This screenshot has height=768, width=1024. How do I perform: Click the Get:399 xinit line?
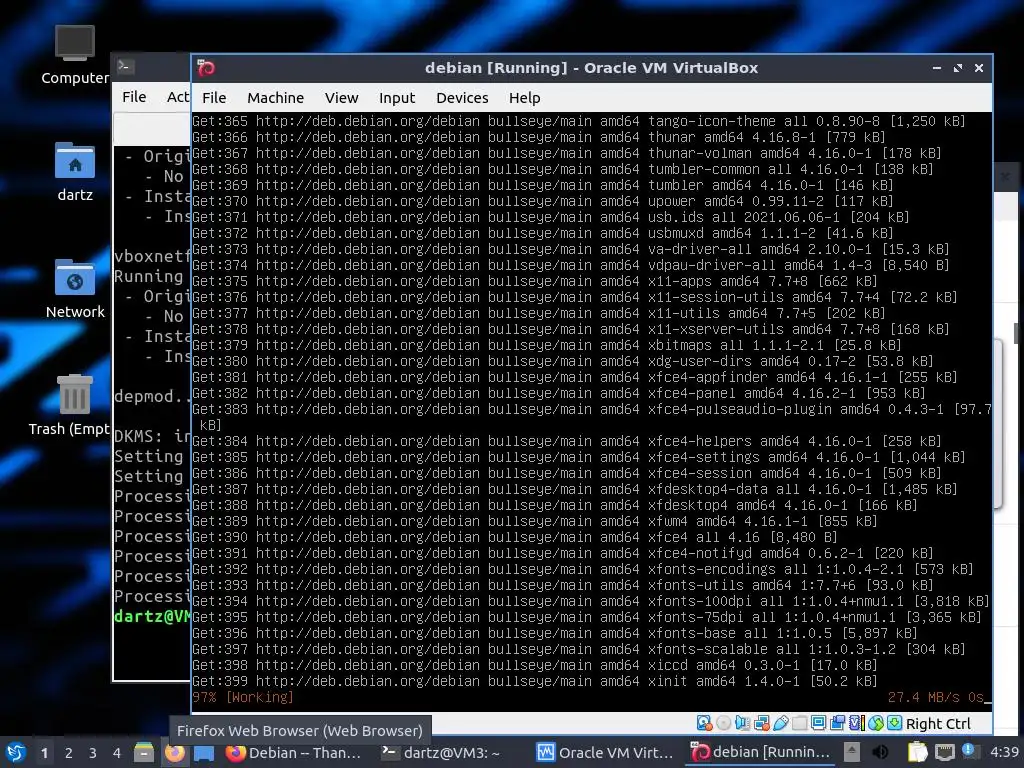534,682
